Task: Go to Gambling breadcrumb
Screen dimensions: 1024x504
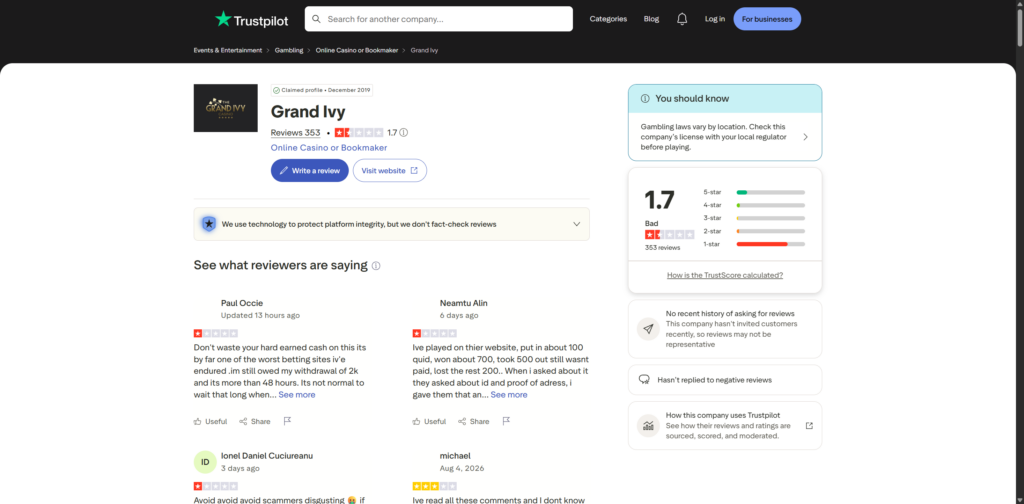Action: pyautogui.click(x=289, y=50)
